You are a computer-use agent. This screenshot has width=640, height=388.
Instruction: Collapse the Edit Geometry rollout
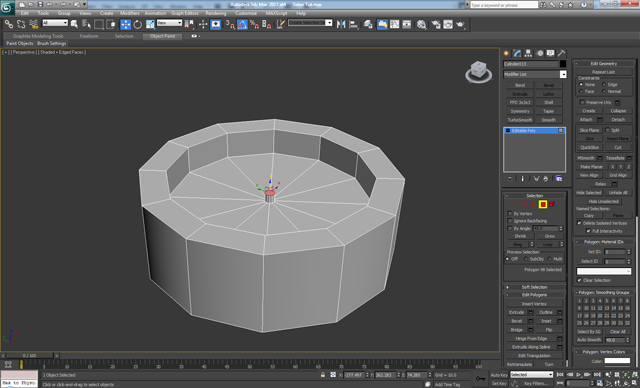(x=604, y=64)
